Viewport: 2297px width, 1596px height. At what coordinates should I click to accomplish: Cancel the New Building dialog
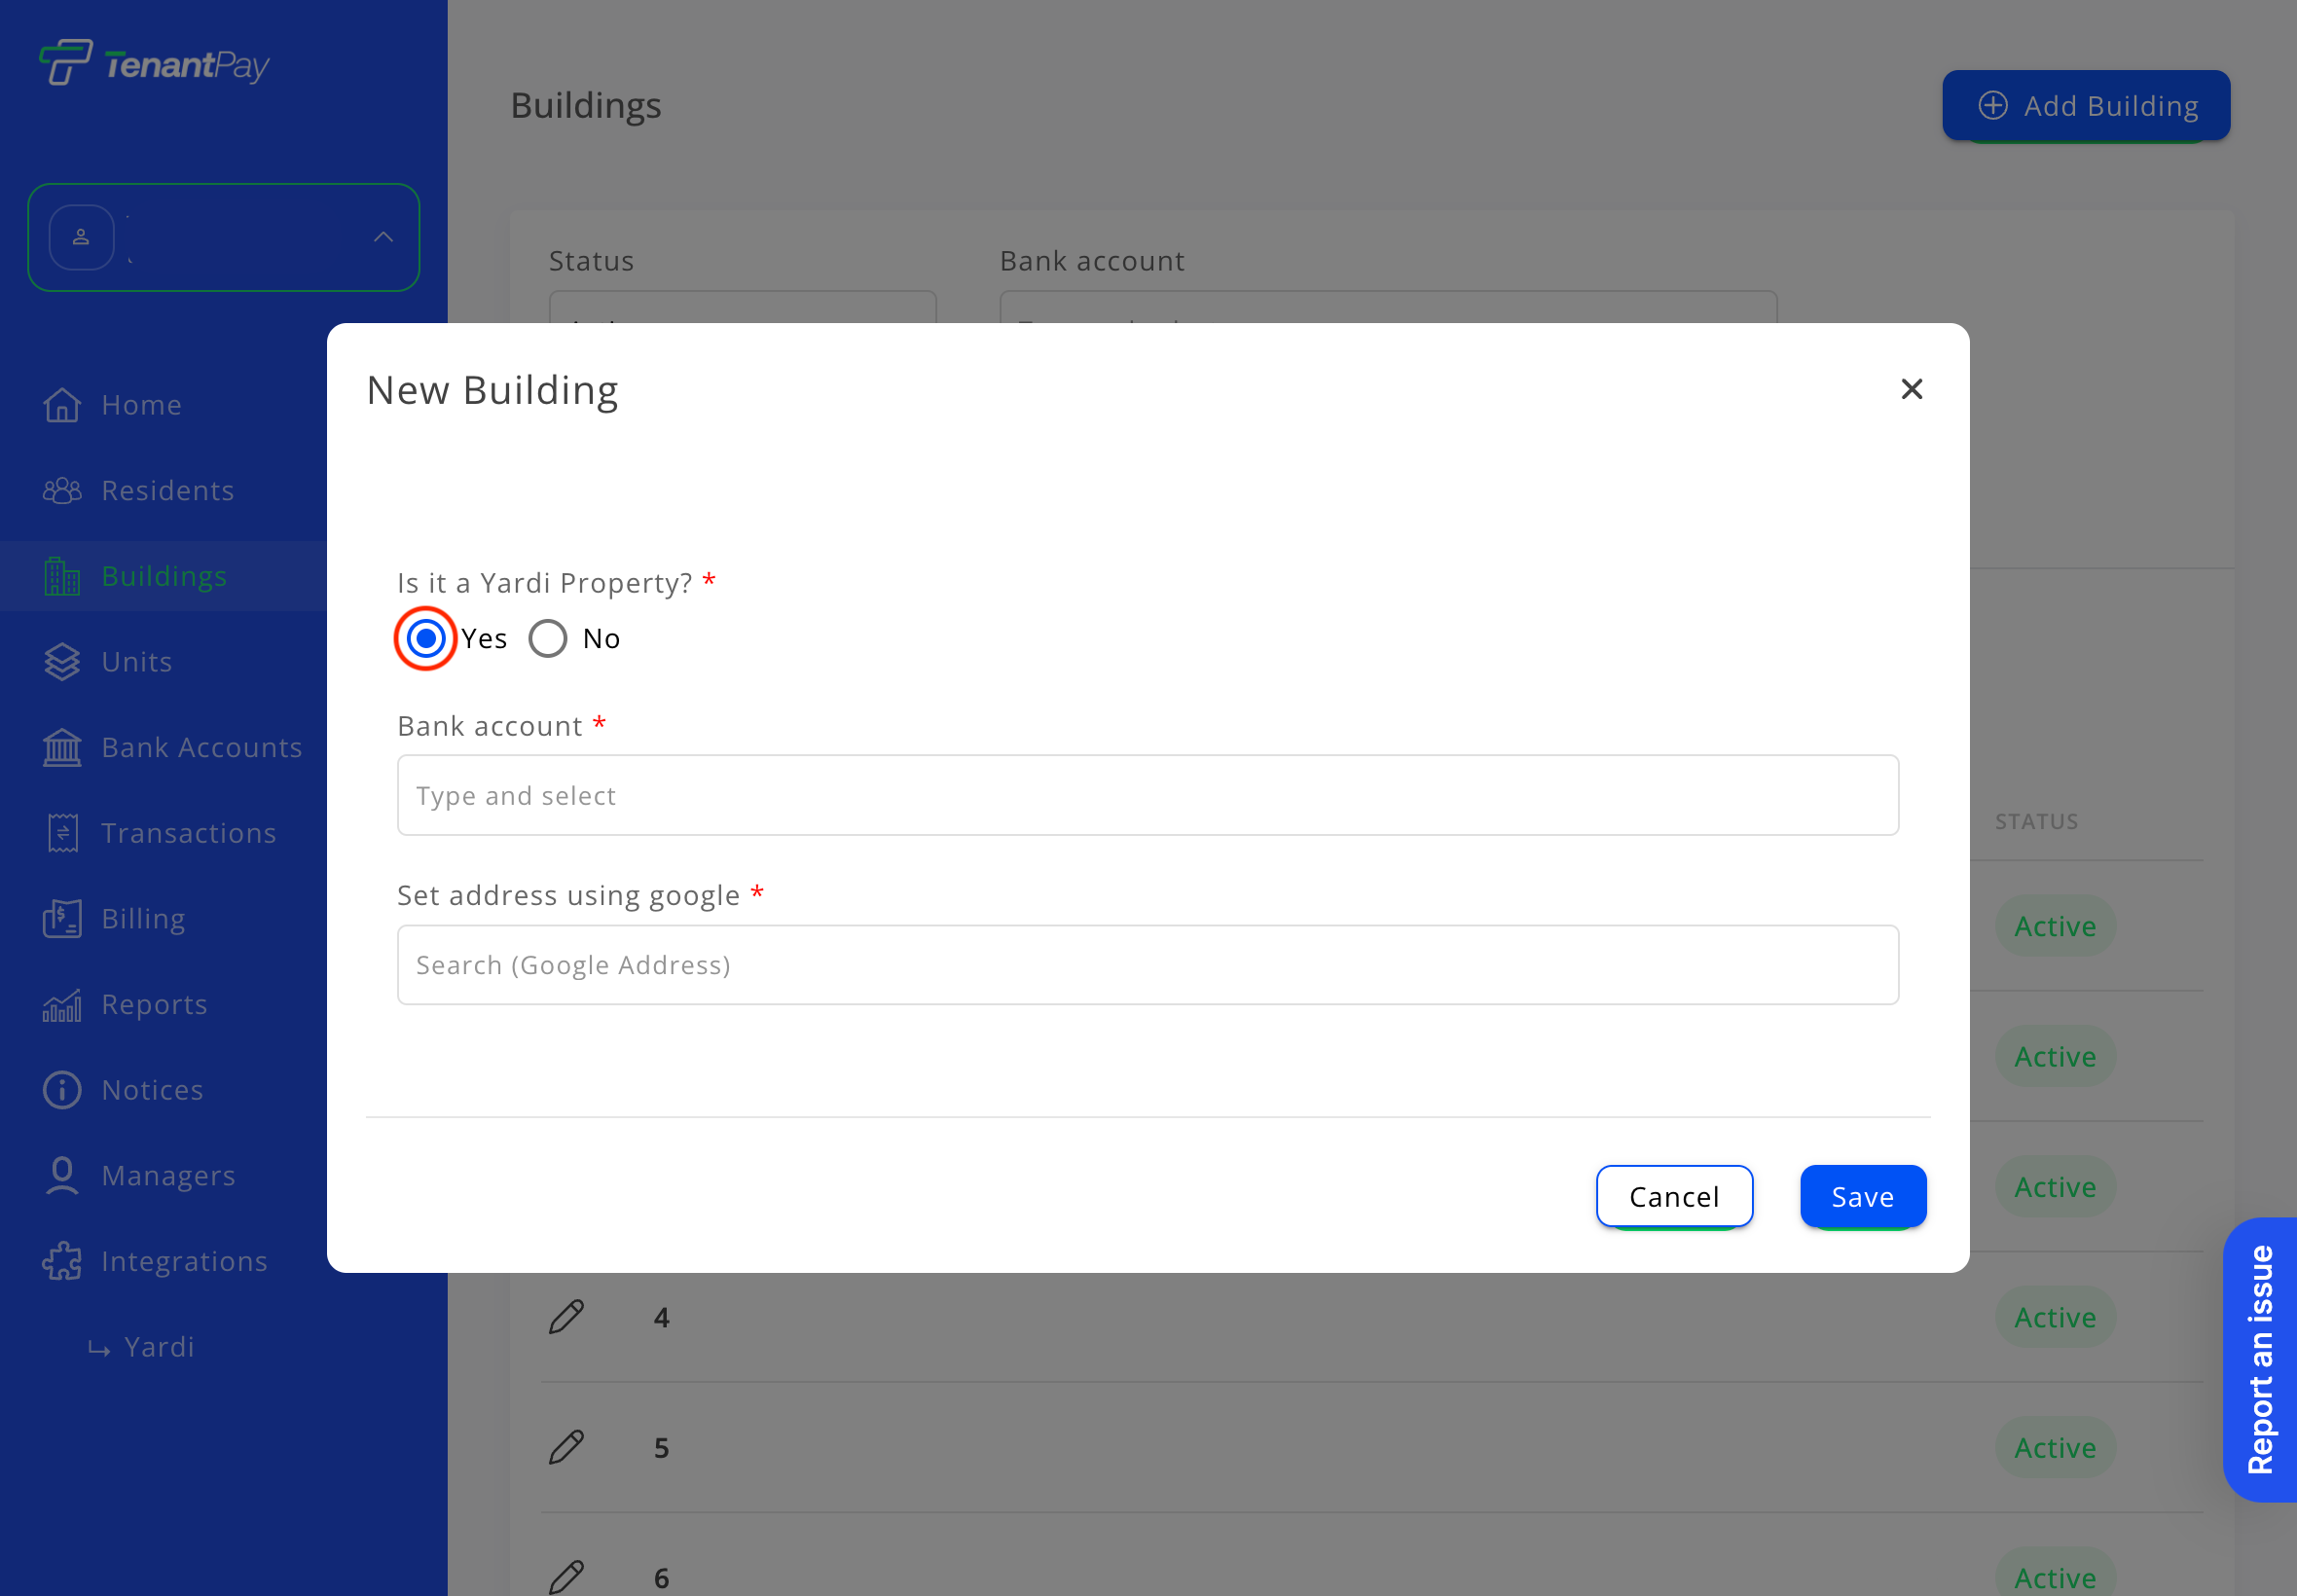pyautogui.click(x=1673, y=1196)
